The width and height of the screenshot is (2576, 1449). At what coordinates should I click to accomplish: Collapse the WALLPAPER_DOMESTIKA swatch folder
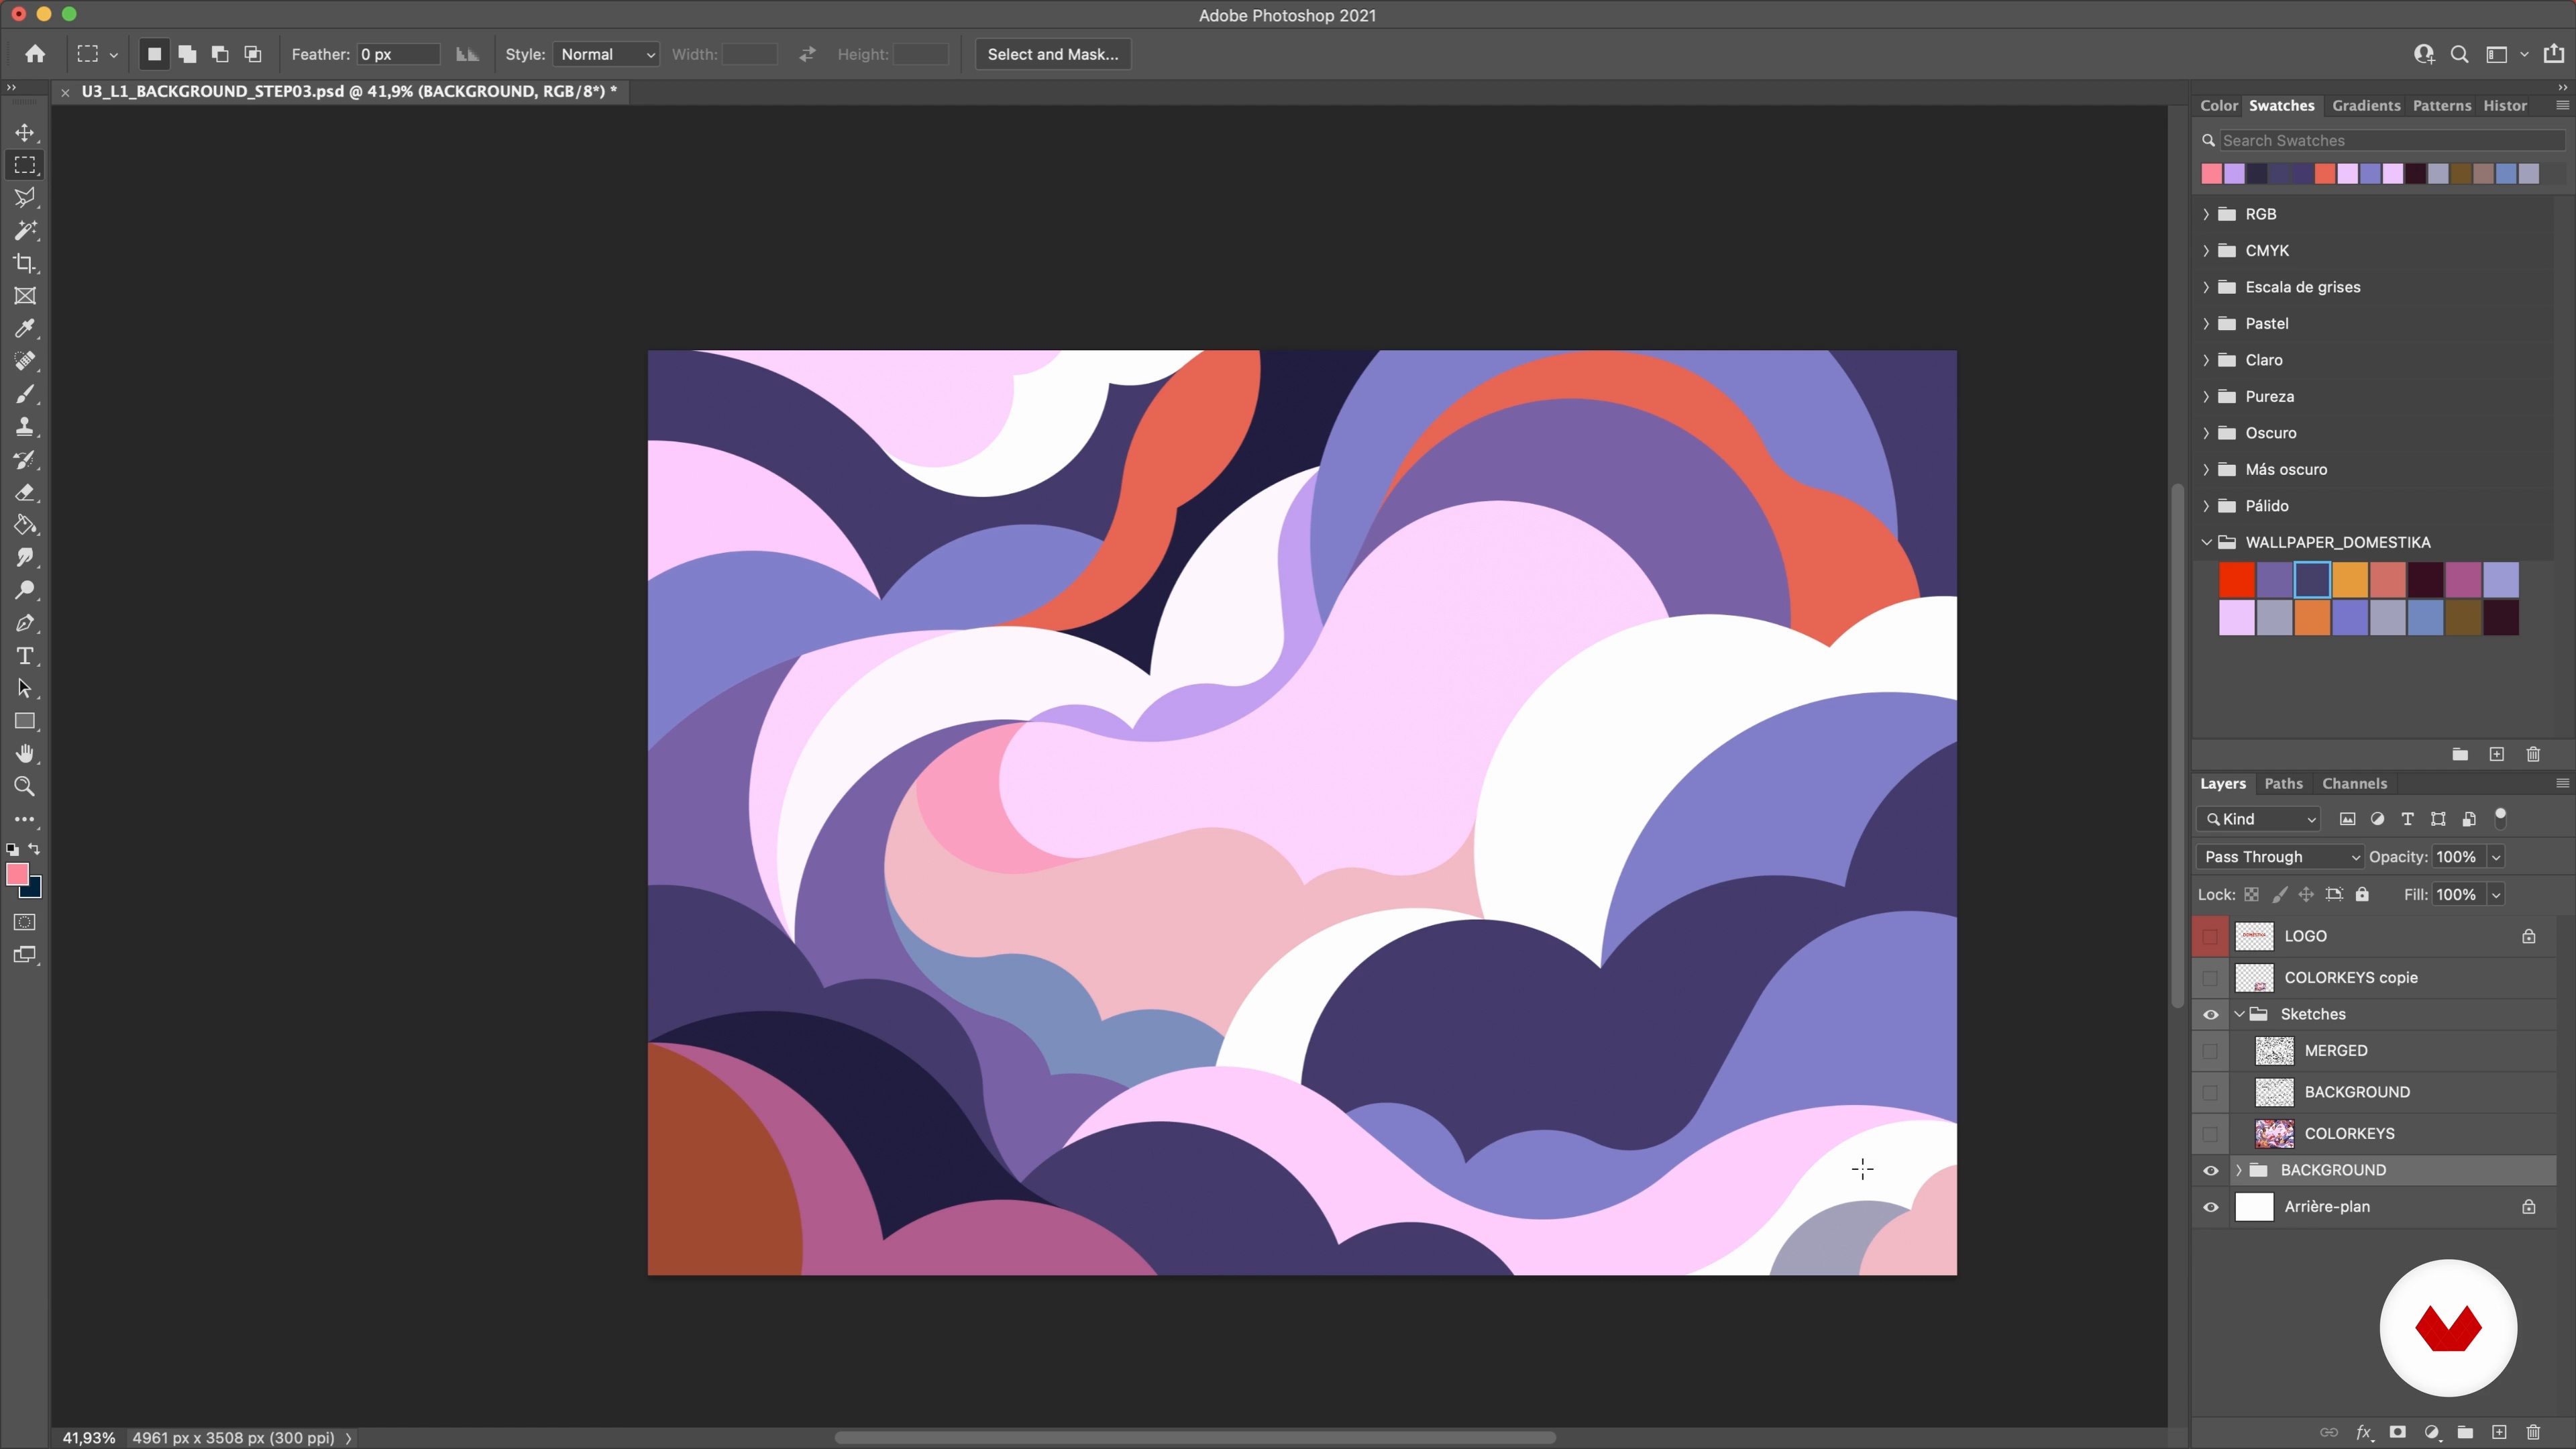pyautogui.click(x=2206, y=542)
